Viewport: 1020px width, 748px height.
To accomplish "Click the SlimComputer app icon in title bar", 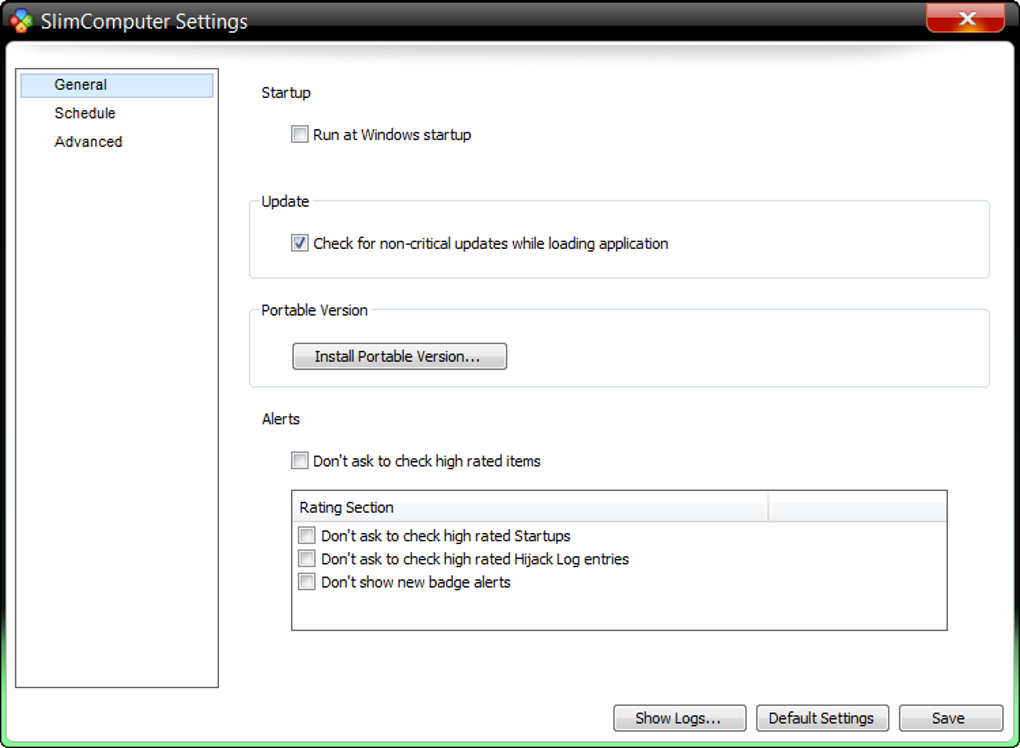I will coord(21,21).
